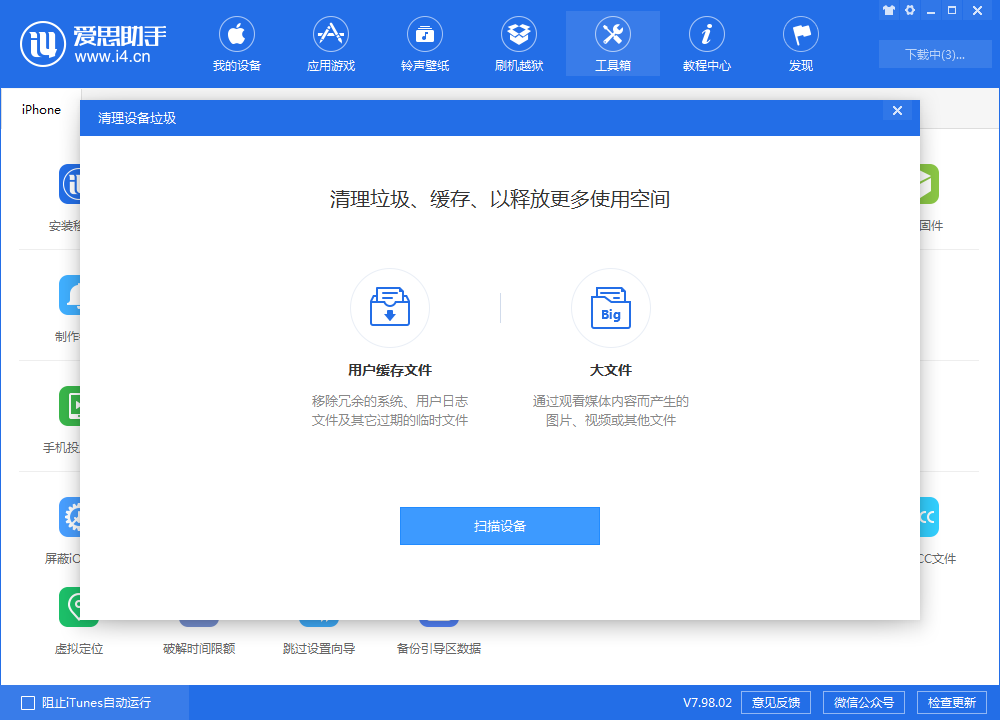The height and width of the screenshot is (720, 1000).
Task: Open the settings gear in the title bar
Action: (x=909, y=10)
